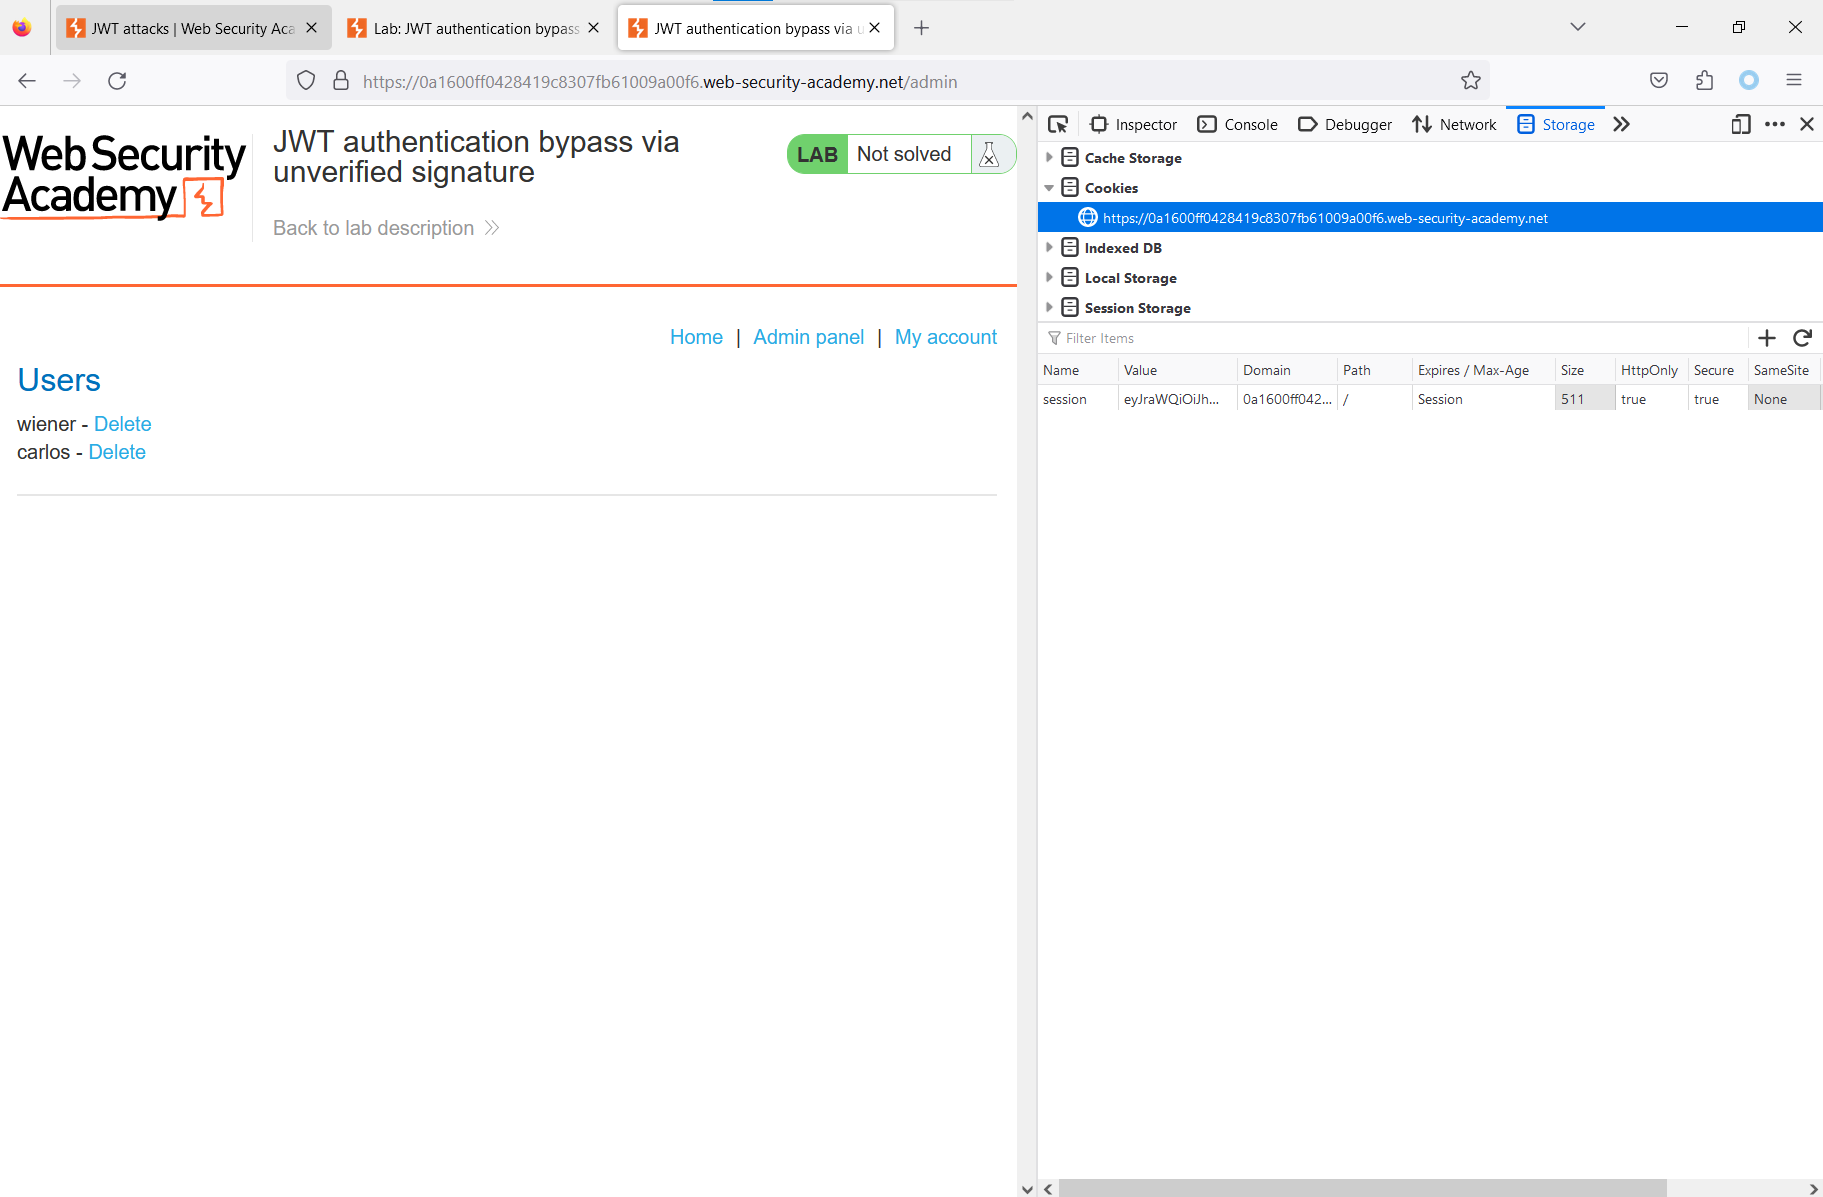Click the Not solved lab status badge
The height and width of the screenshot is (1197, 1823).
pyautogui.click(x=903, y=154)
